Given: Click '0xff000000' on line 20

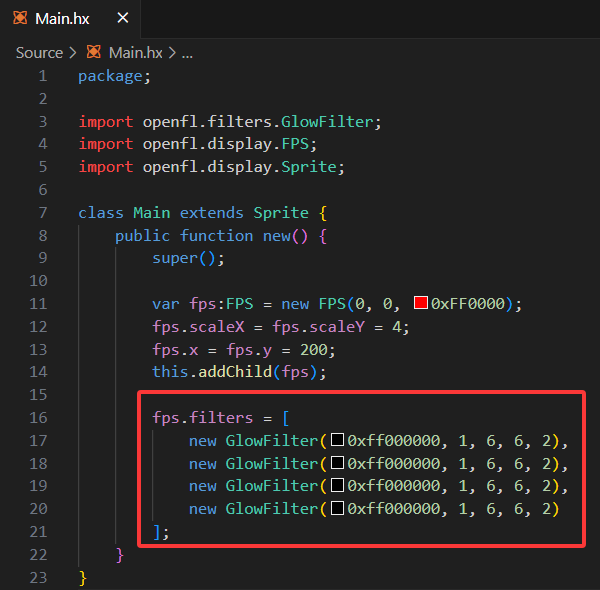Looking at the screenshot, I should [x=394, y=509].
